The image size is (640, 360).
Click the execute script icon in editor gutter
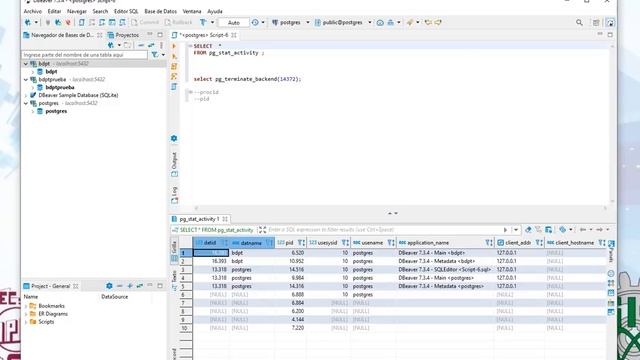point(174,67)
